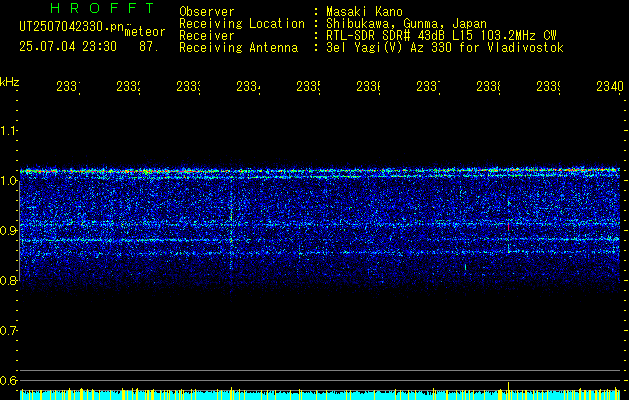The height and width of the screenshot is (400, 629).
Task: Click the 0.8 frequency axis label
Action: 8,280
